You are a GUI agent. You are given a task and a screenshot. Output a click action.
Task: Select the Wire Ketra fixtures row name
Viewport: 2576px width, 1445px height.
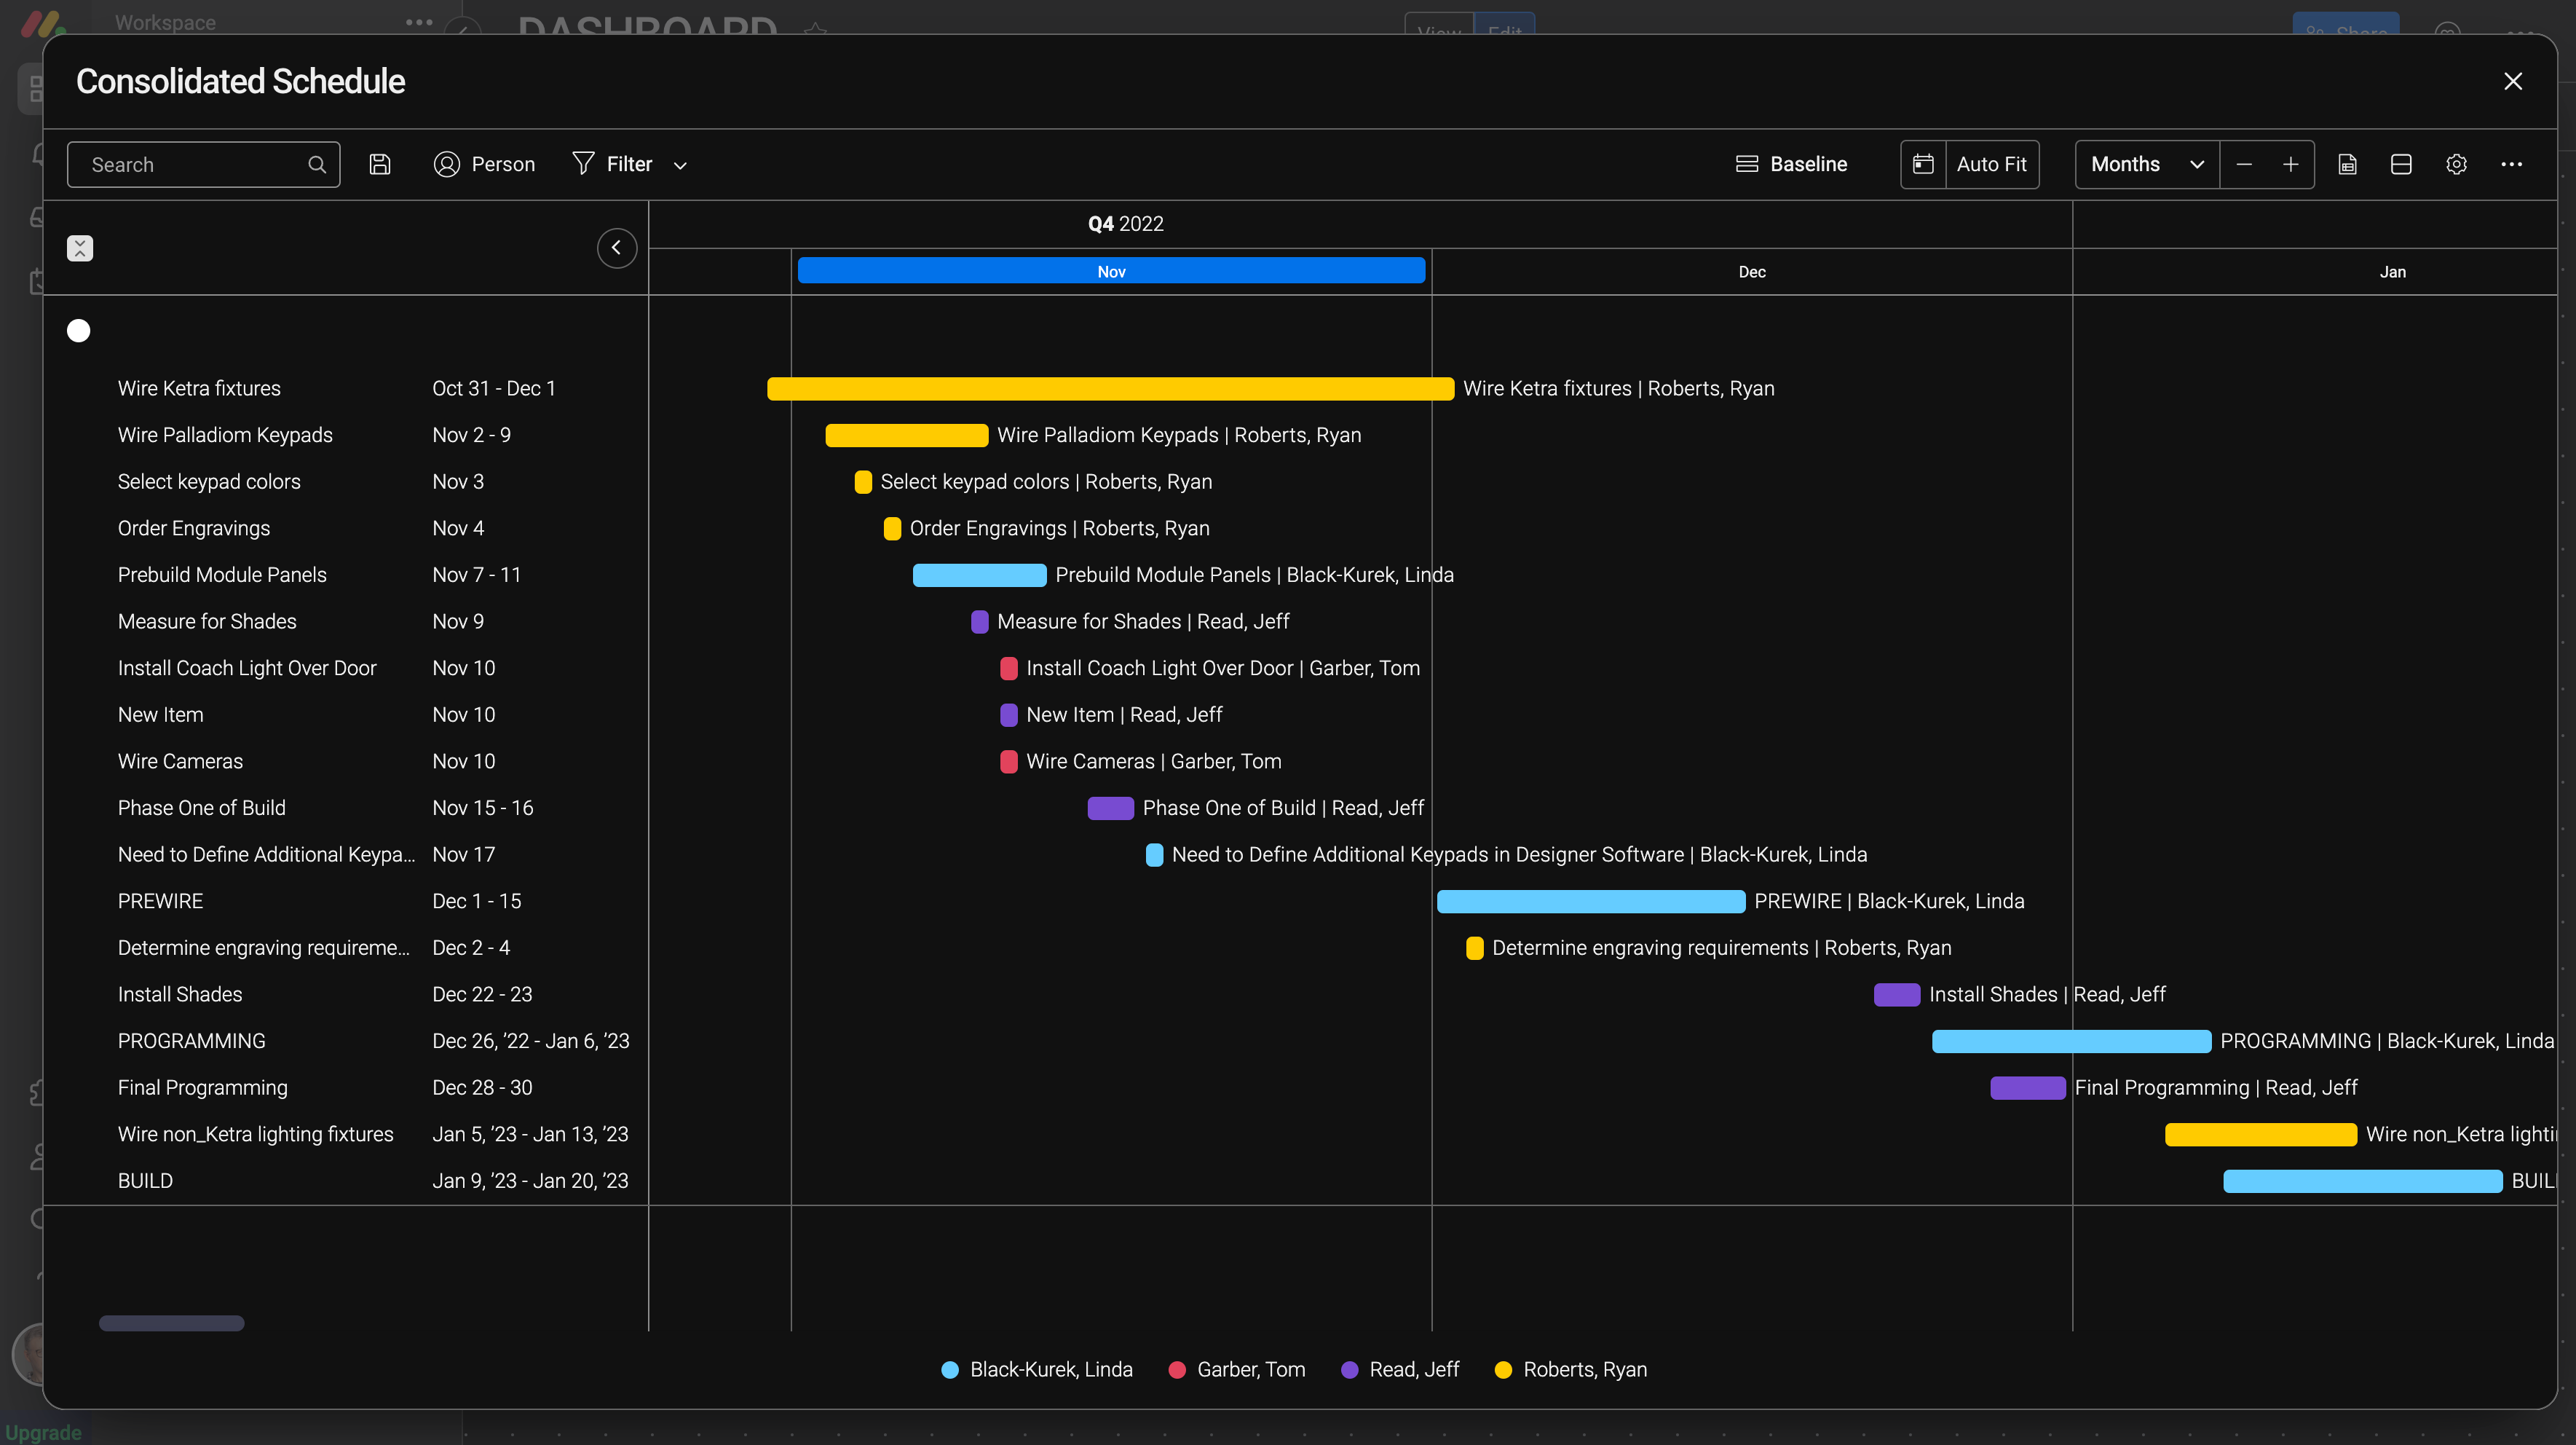point(199,388)
